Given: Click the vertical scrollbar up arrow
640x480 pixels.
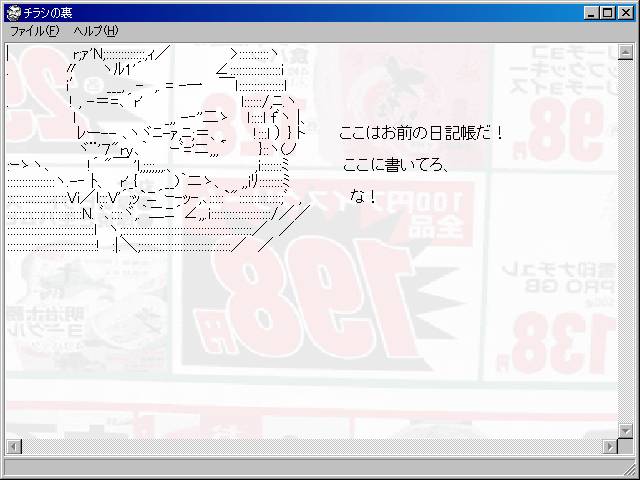Looking at the screenshot, I should point(625,52).
